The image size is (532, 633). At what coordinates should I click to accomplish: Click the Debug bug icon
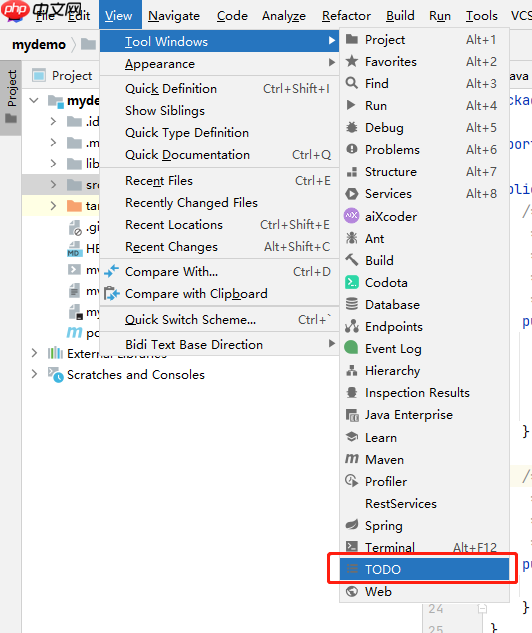(352, 128)
